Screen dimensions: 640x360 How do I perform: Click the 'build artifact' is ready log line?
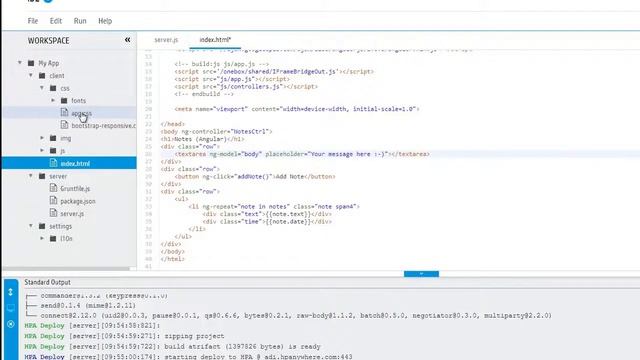(x=172, y=347)
